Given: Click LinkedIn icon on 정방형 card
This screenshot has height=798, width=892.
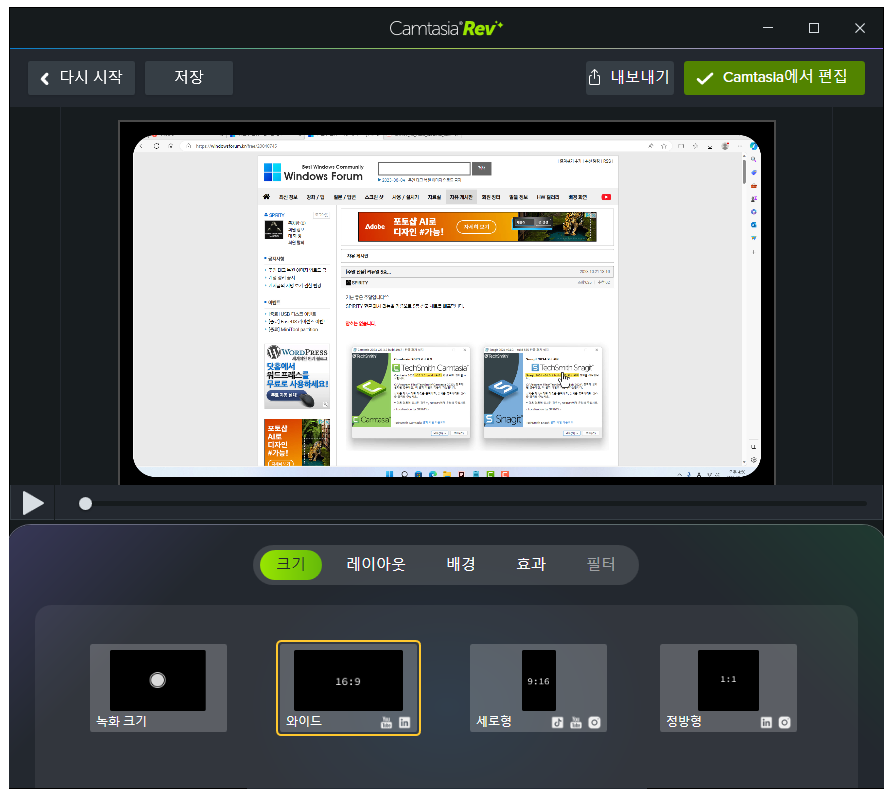Looking at the screenshot, I should 766,722.
